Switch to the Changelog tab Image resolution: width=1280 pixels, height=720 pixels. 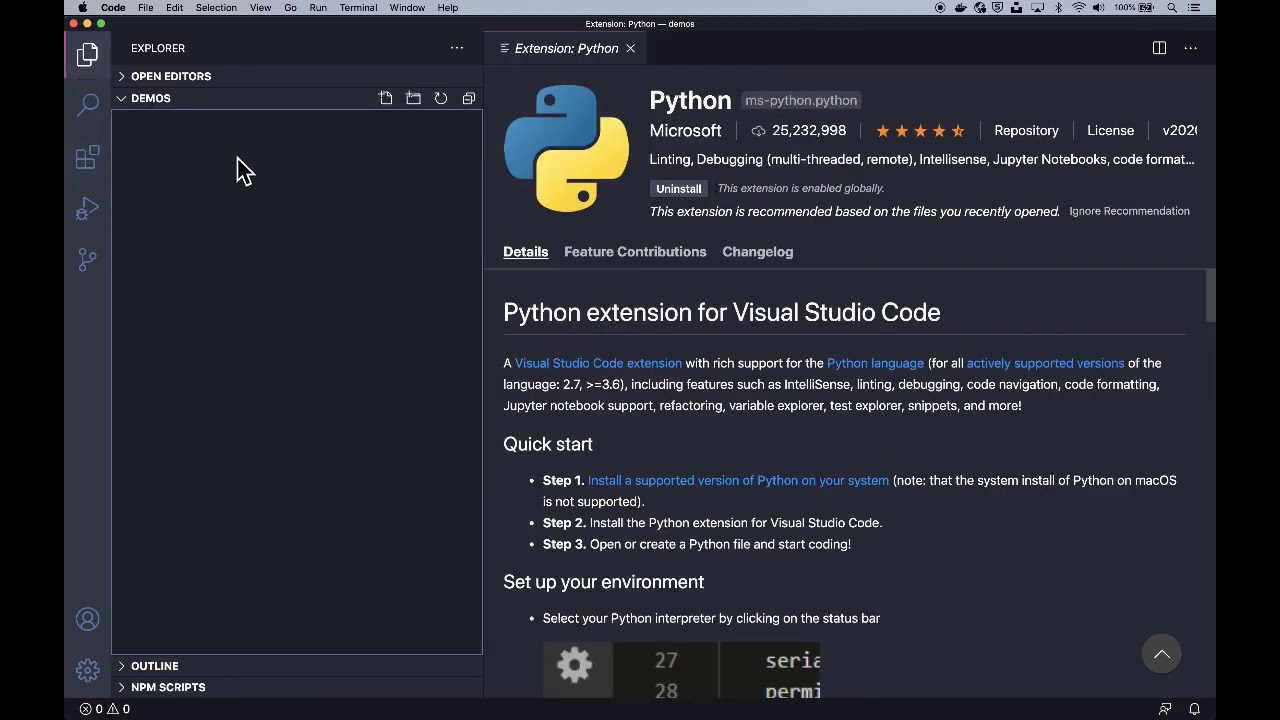758,252
